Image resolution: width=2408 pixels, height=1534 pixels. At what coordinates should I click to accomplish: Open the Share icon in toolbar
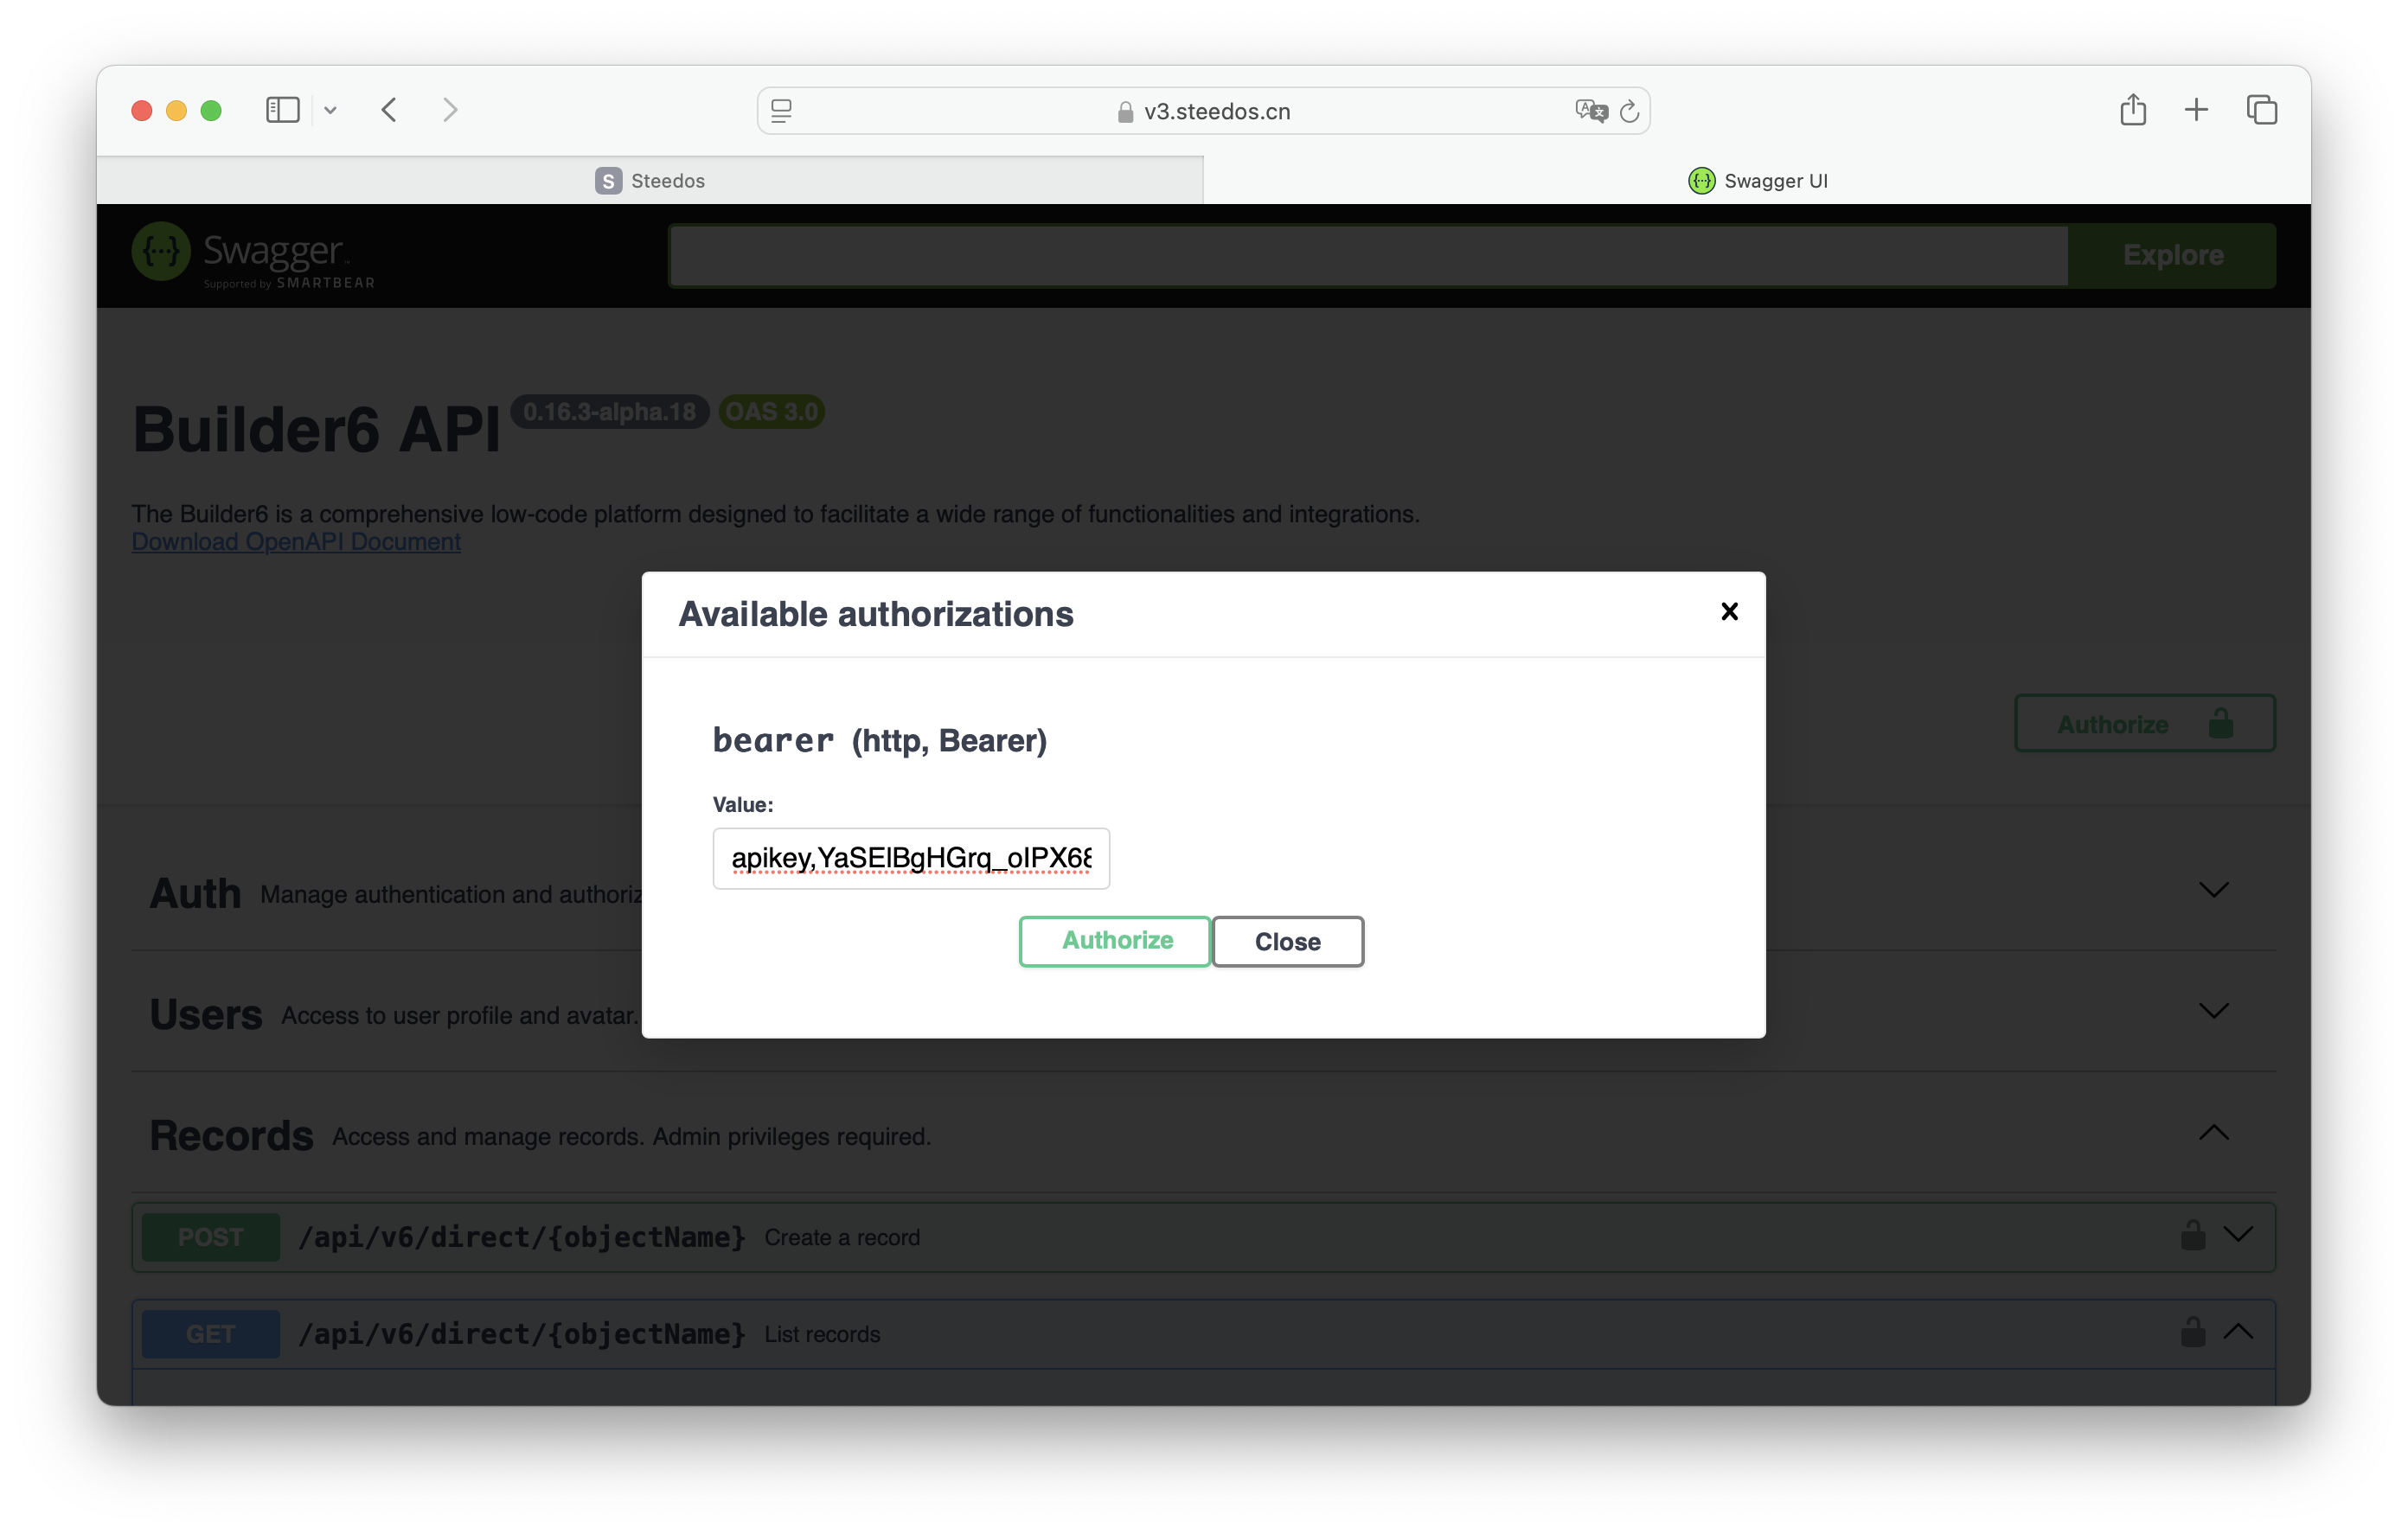click(x=2133, y=109)
